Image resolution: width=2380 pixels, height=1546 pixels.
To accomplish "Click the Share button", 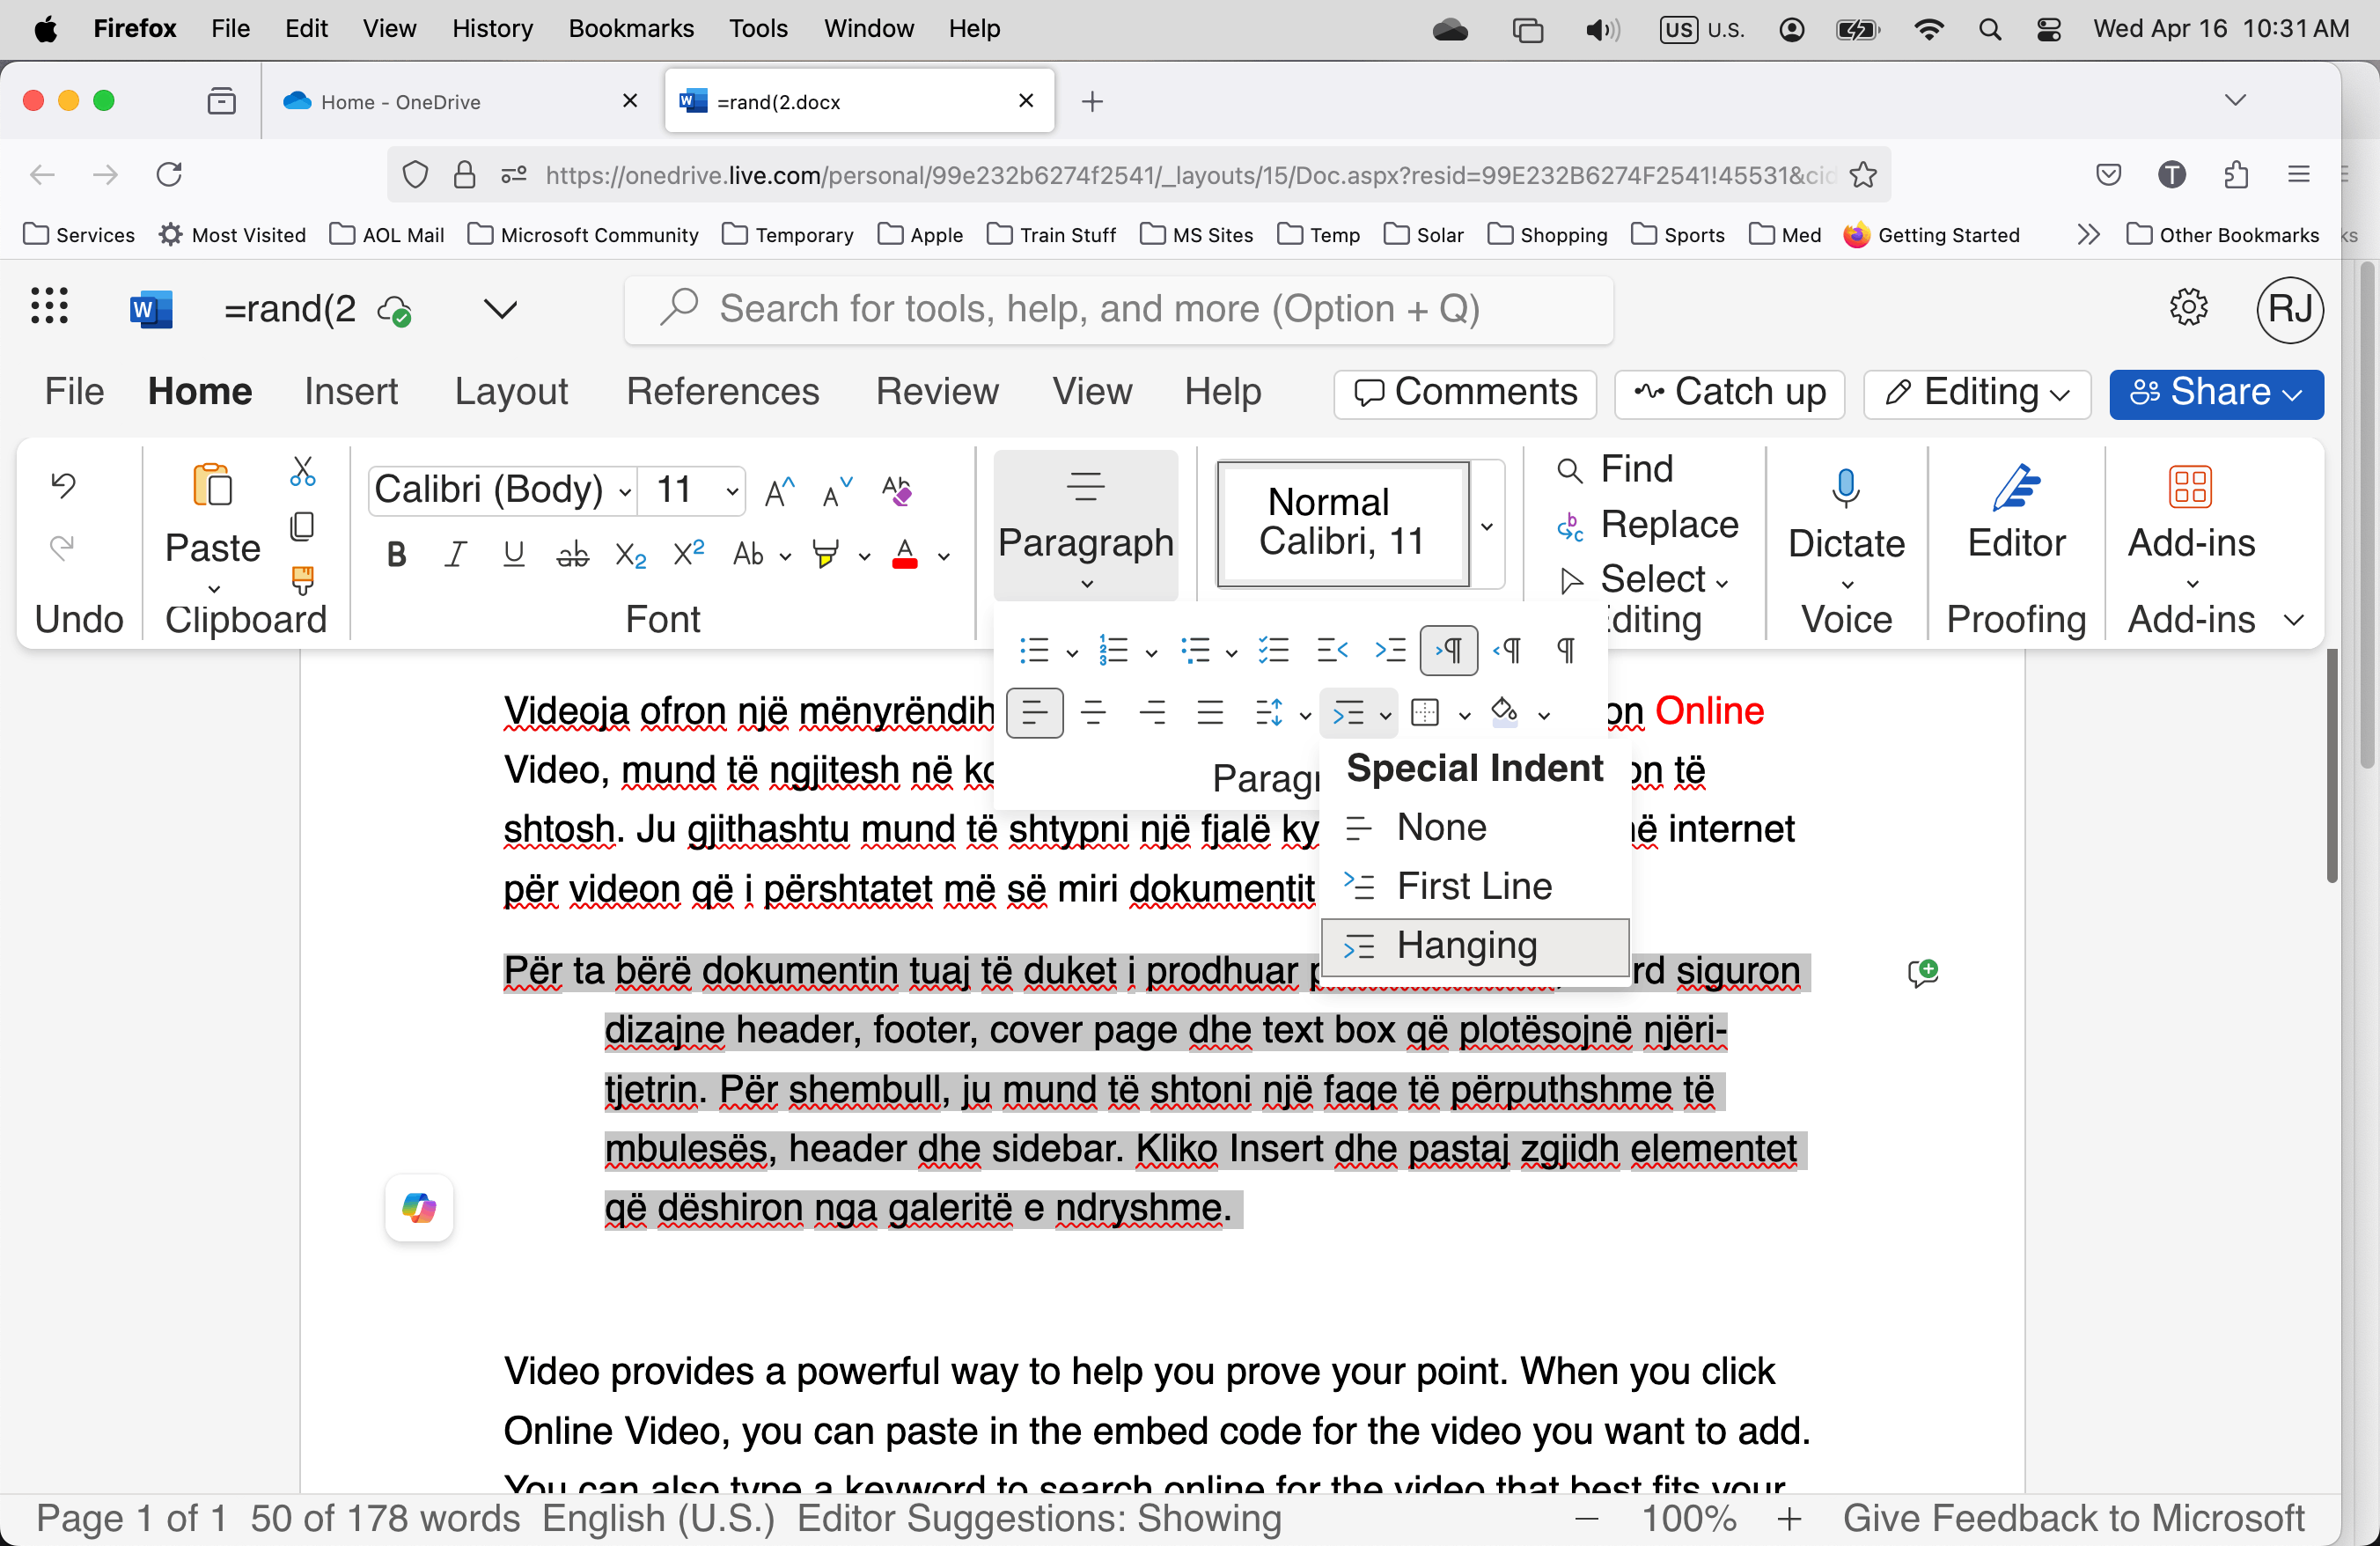I will pos(2215,393).
